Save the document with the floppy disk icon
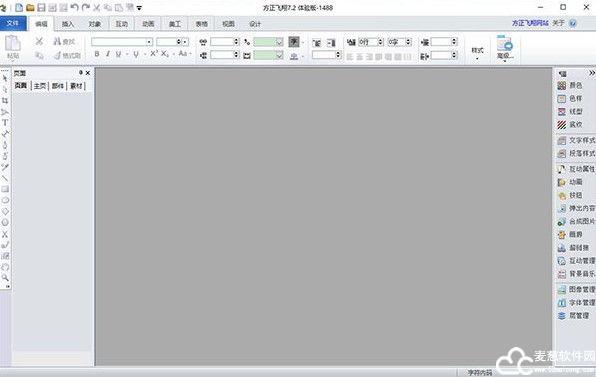The width and height of the screenshot is (596, 377). 41,7
